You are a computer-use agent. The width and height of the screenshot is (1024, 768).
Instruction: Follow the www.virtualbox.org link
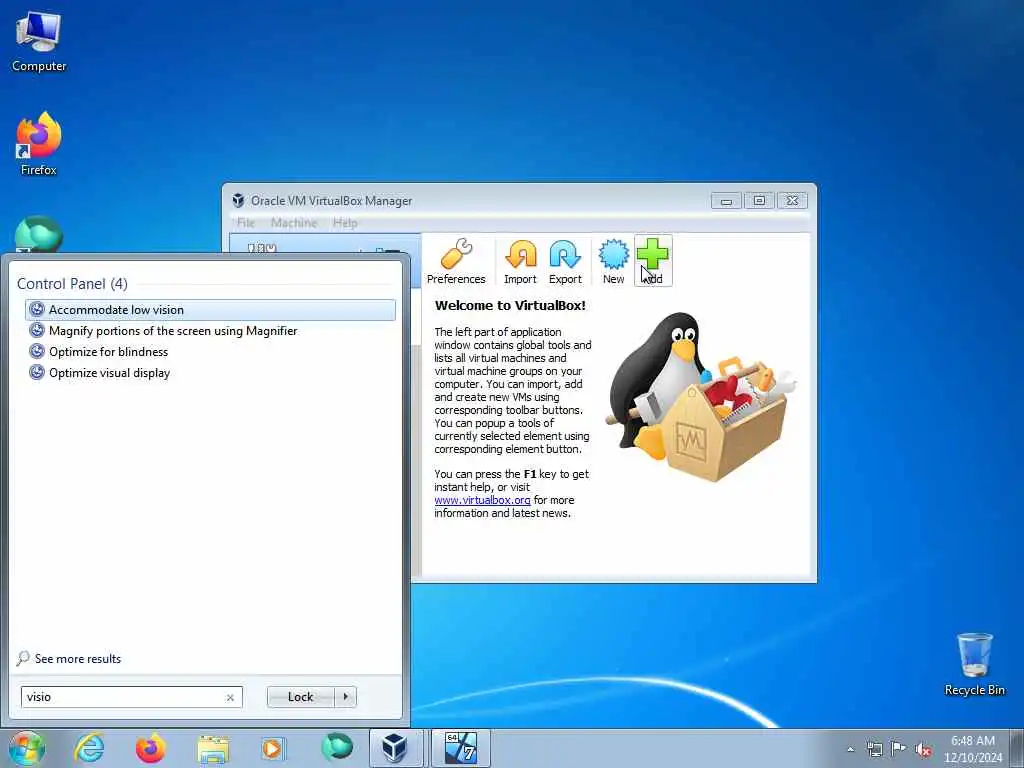[482, 500]
